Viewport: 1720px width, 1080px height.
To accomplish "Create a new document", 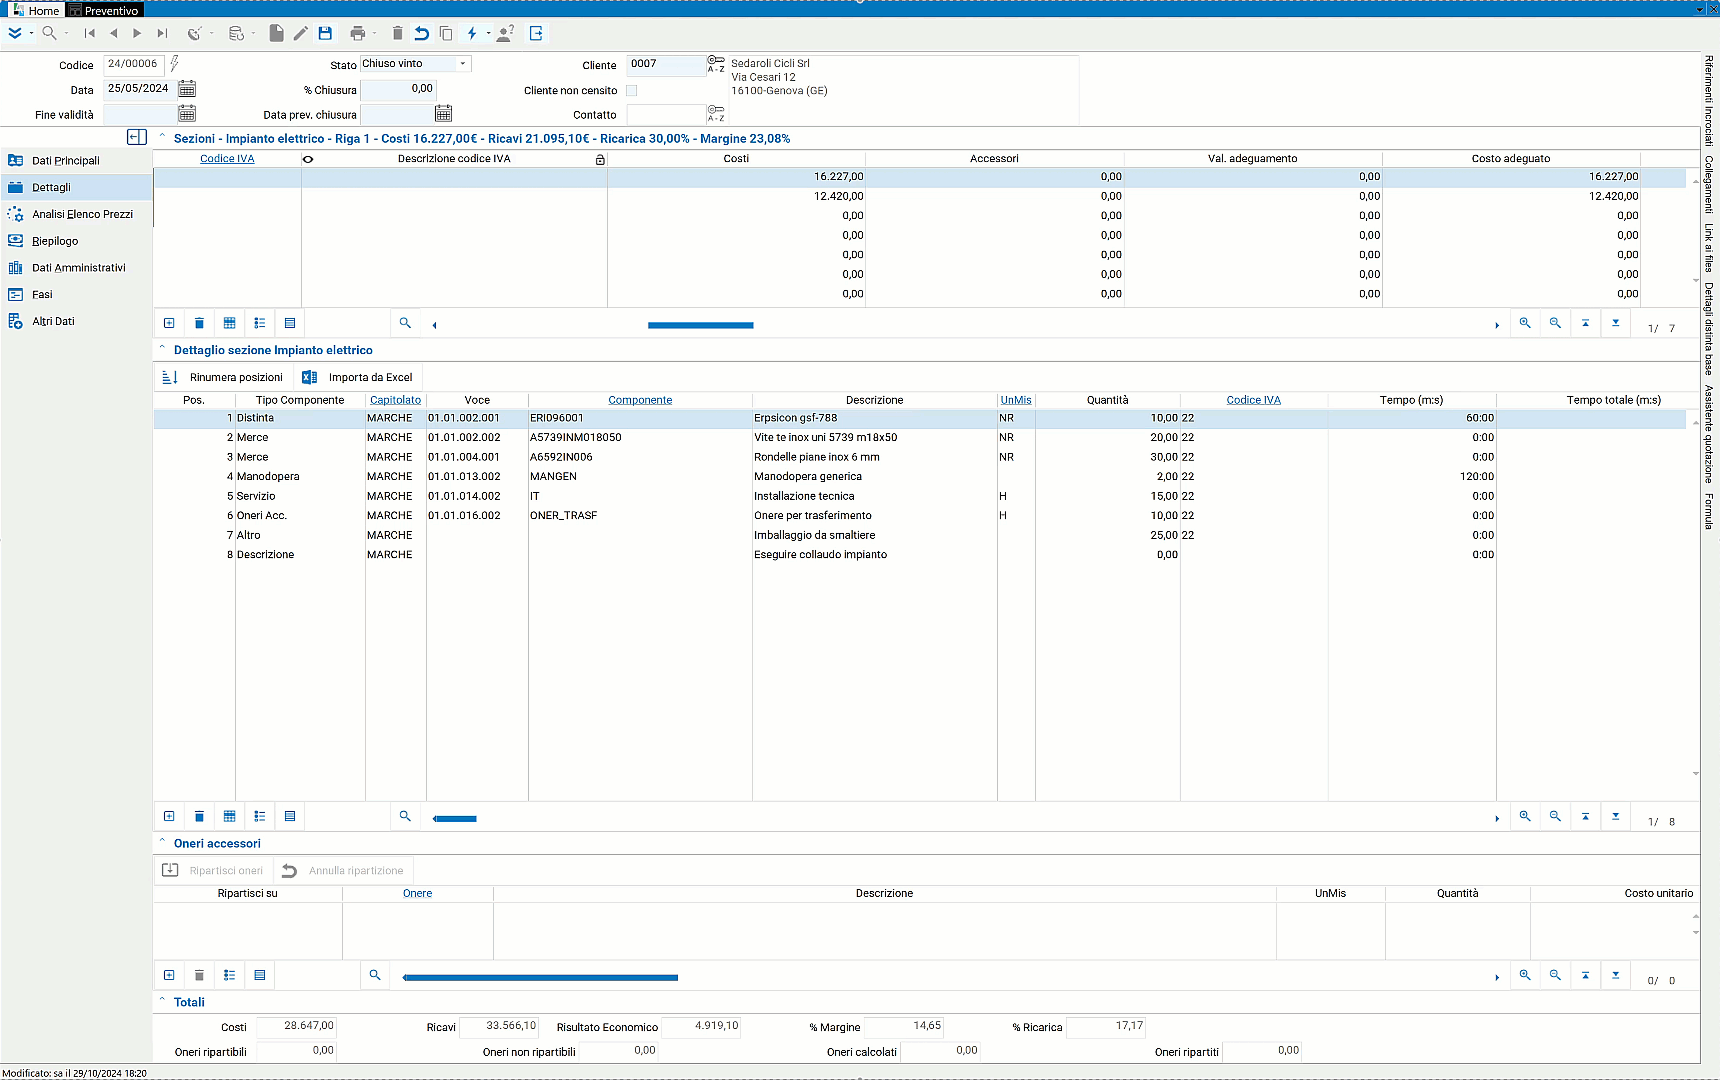I will coord(276,33).
